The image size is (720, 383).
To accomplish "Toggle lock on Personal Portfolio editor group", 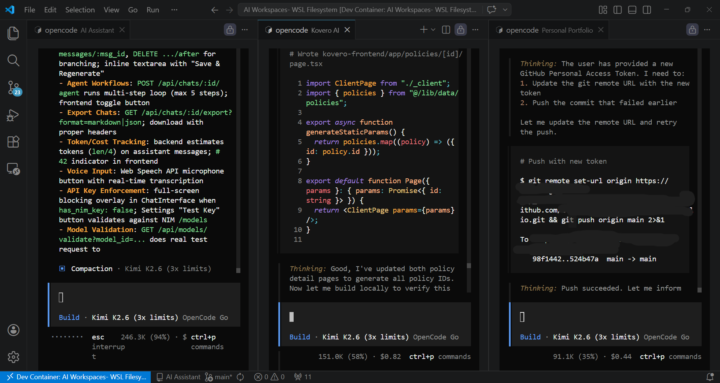I will point(692,30).
